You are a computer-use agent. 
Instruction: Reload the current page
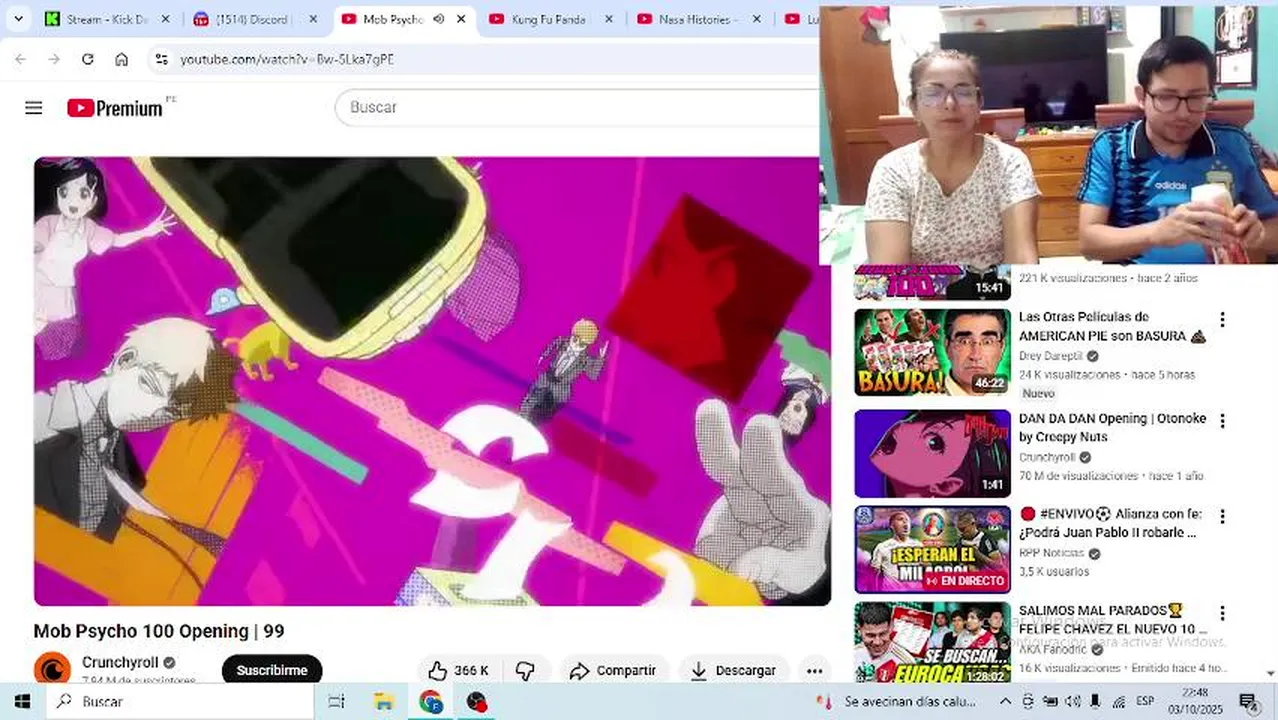coord(88,59)
